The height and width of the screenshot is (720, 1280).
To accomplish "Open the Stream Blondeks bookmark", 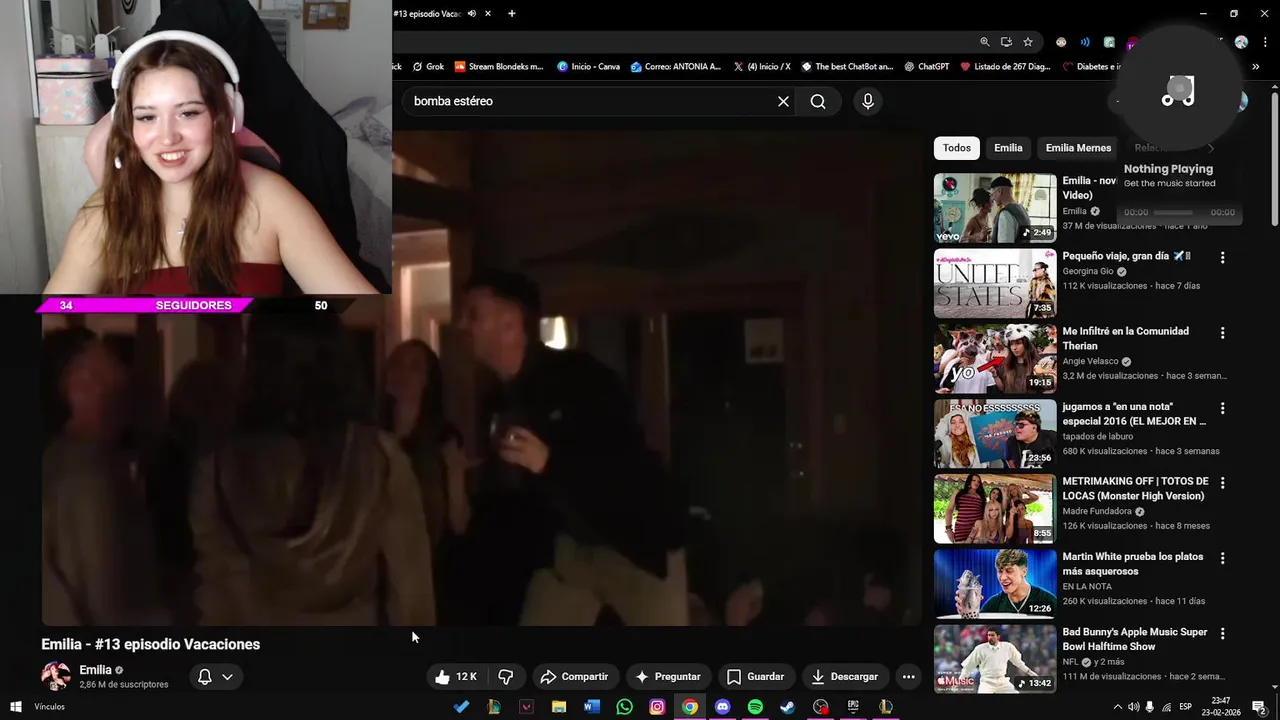I will point(499,67).
